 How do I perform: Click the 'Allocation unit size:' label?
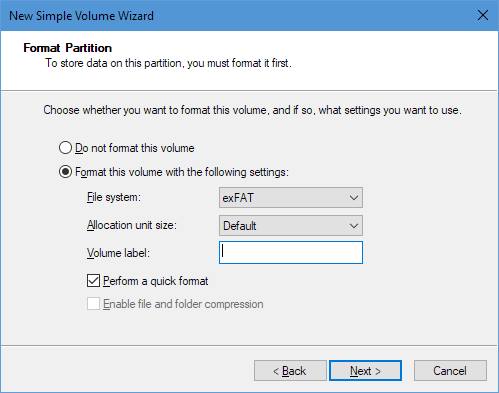pyautogui.click(x=132, y=225)
